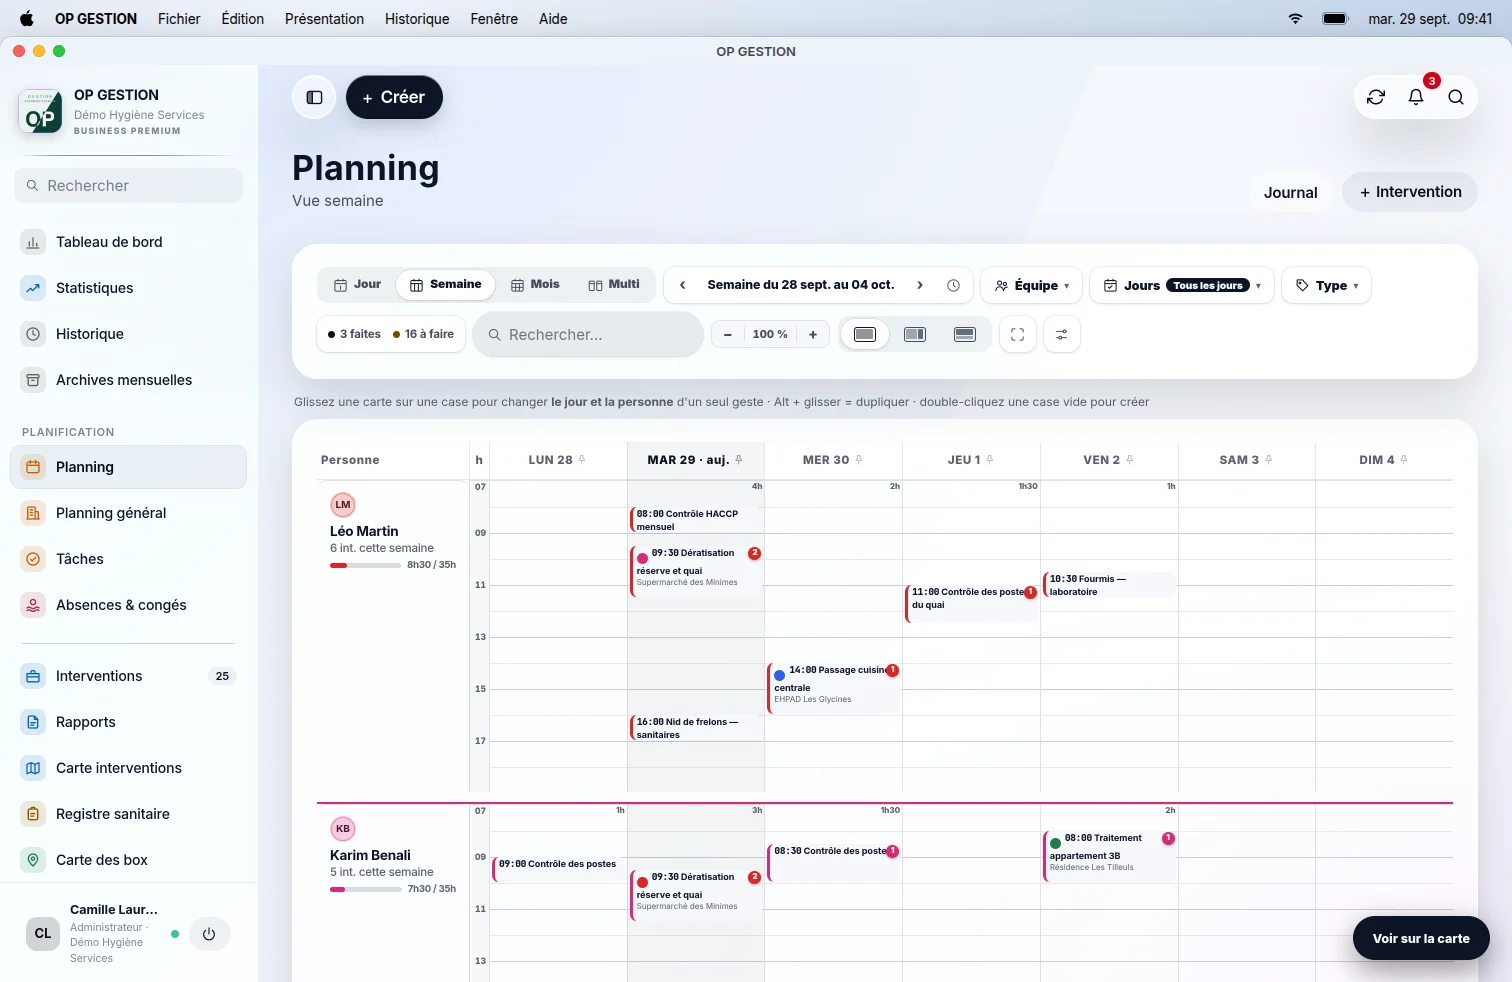
Task: Zoom in with the plus button
Action: point(813,335)
